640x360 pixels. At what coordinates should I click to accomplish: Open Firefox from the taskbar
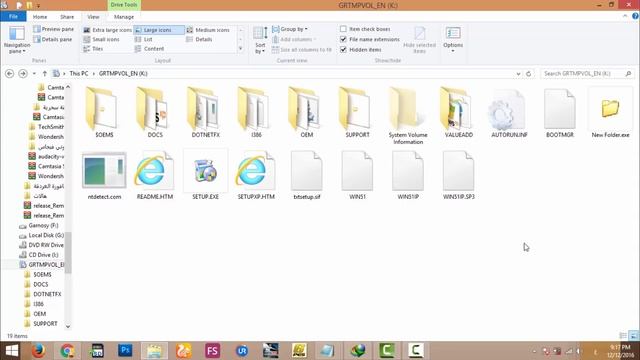[x=38, y=351]
